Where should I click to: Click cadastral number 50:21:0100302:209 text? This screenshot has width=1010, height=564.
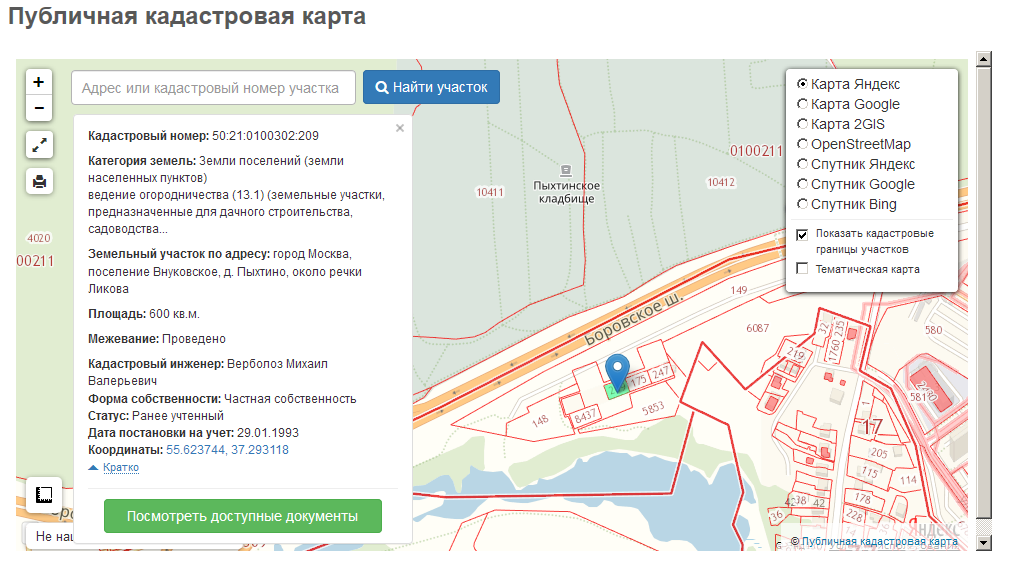click(x=265, y=136)
